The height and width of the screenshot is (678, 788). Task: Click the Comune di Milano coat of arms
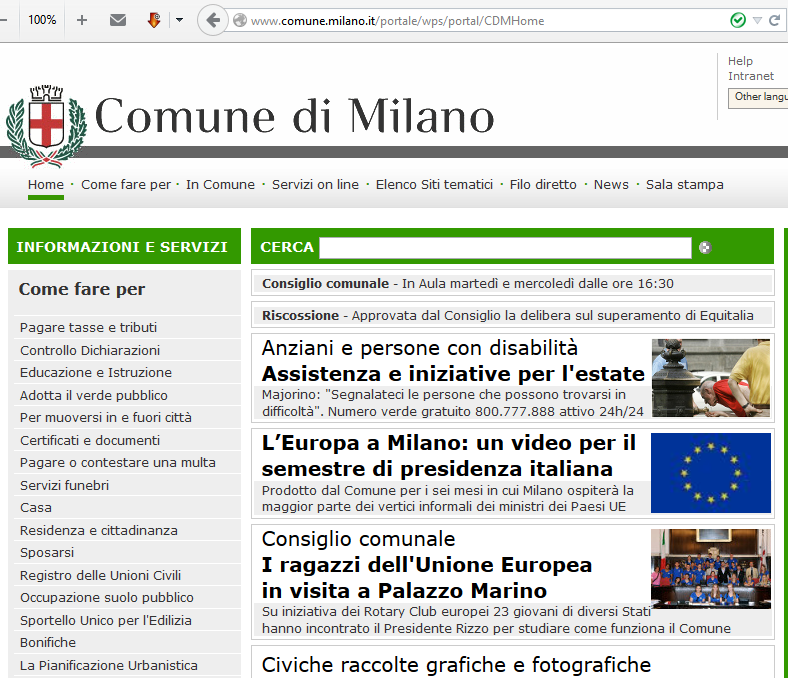tap(45, 127)
